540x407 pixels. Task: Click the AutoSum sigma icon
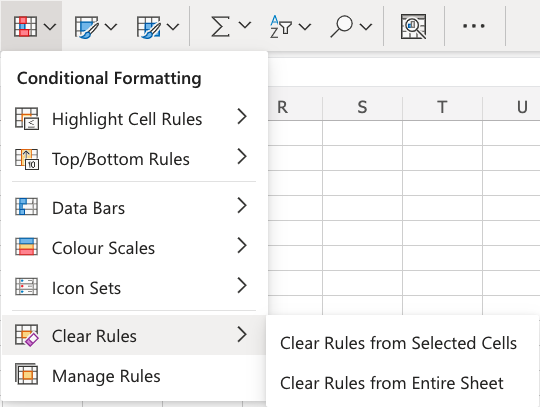tap(220, 26)
